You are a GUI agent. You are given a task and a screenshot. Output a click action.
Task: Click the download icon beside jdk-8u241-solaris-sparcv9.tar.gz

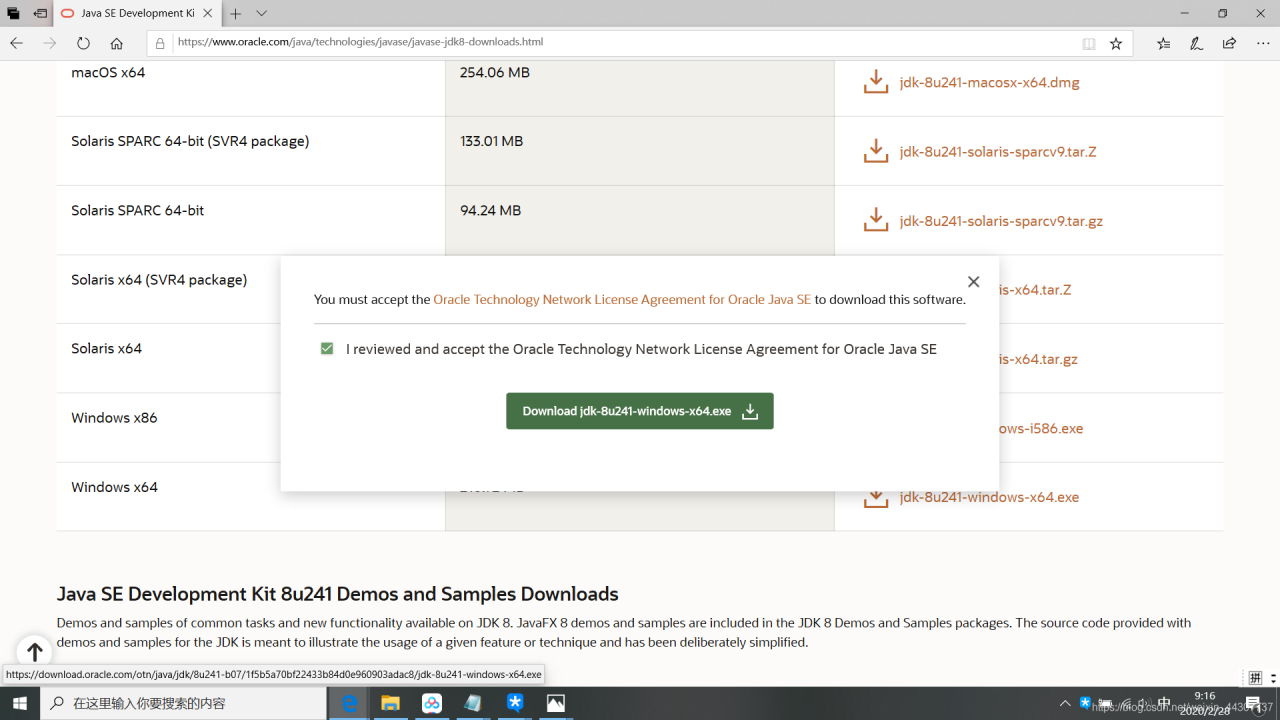pyautogui.click(x=875, y=220)
